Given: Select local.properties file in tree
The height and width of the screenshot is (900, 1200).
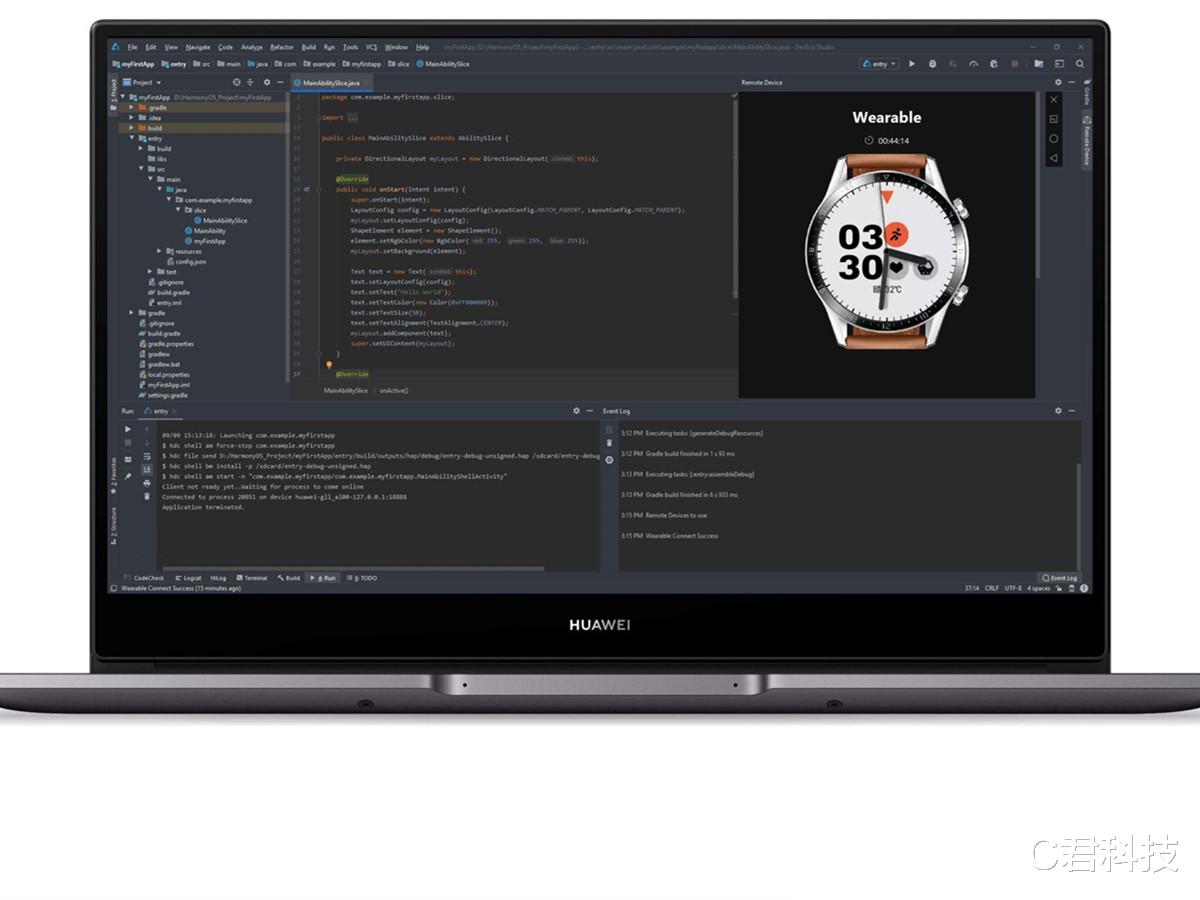Looking at the screenshot, I should (x=163, y=375).
